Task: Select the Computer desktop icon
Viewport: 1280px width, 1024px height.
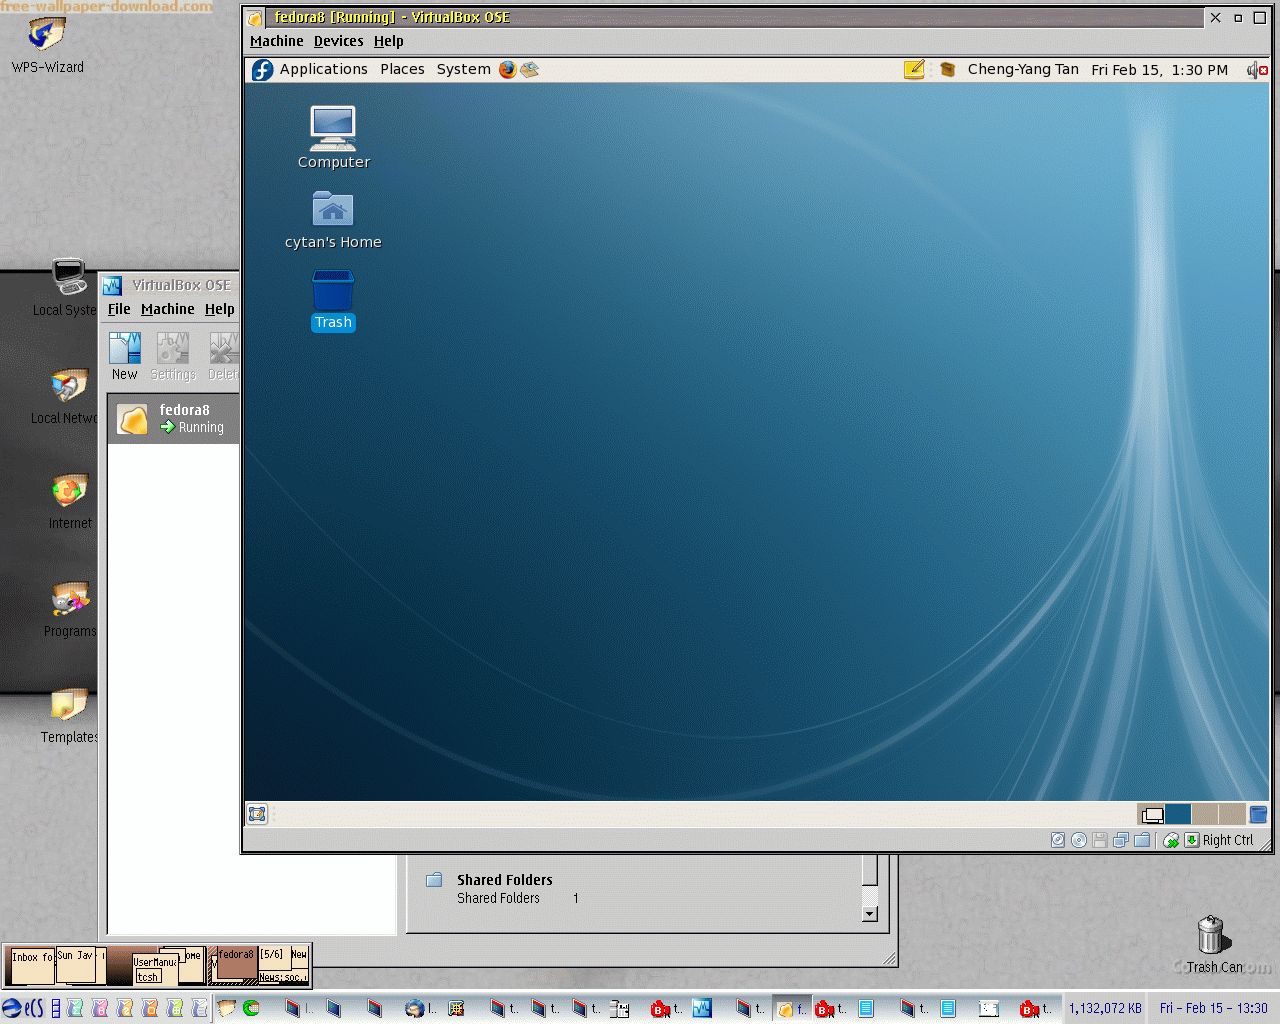Action: [x=333, y=137]
